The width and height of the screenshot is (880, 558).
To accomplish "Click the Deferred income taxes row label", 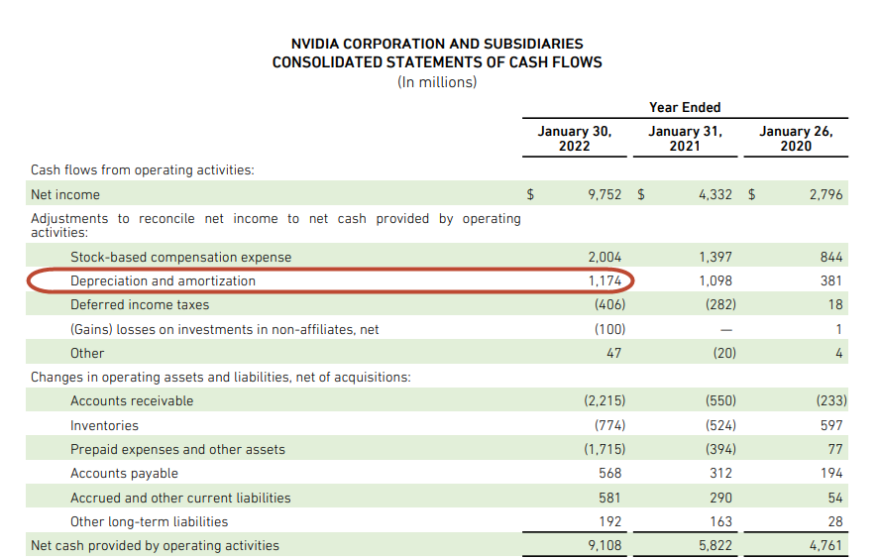I will (140, 305).
